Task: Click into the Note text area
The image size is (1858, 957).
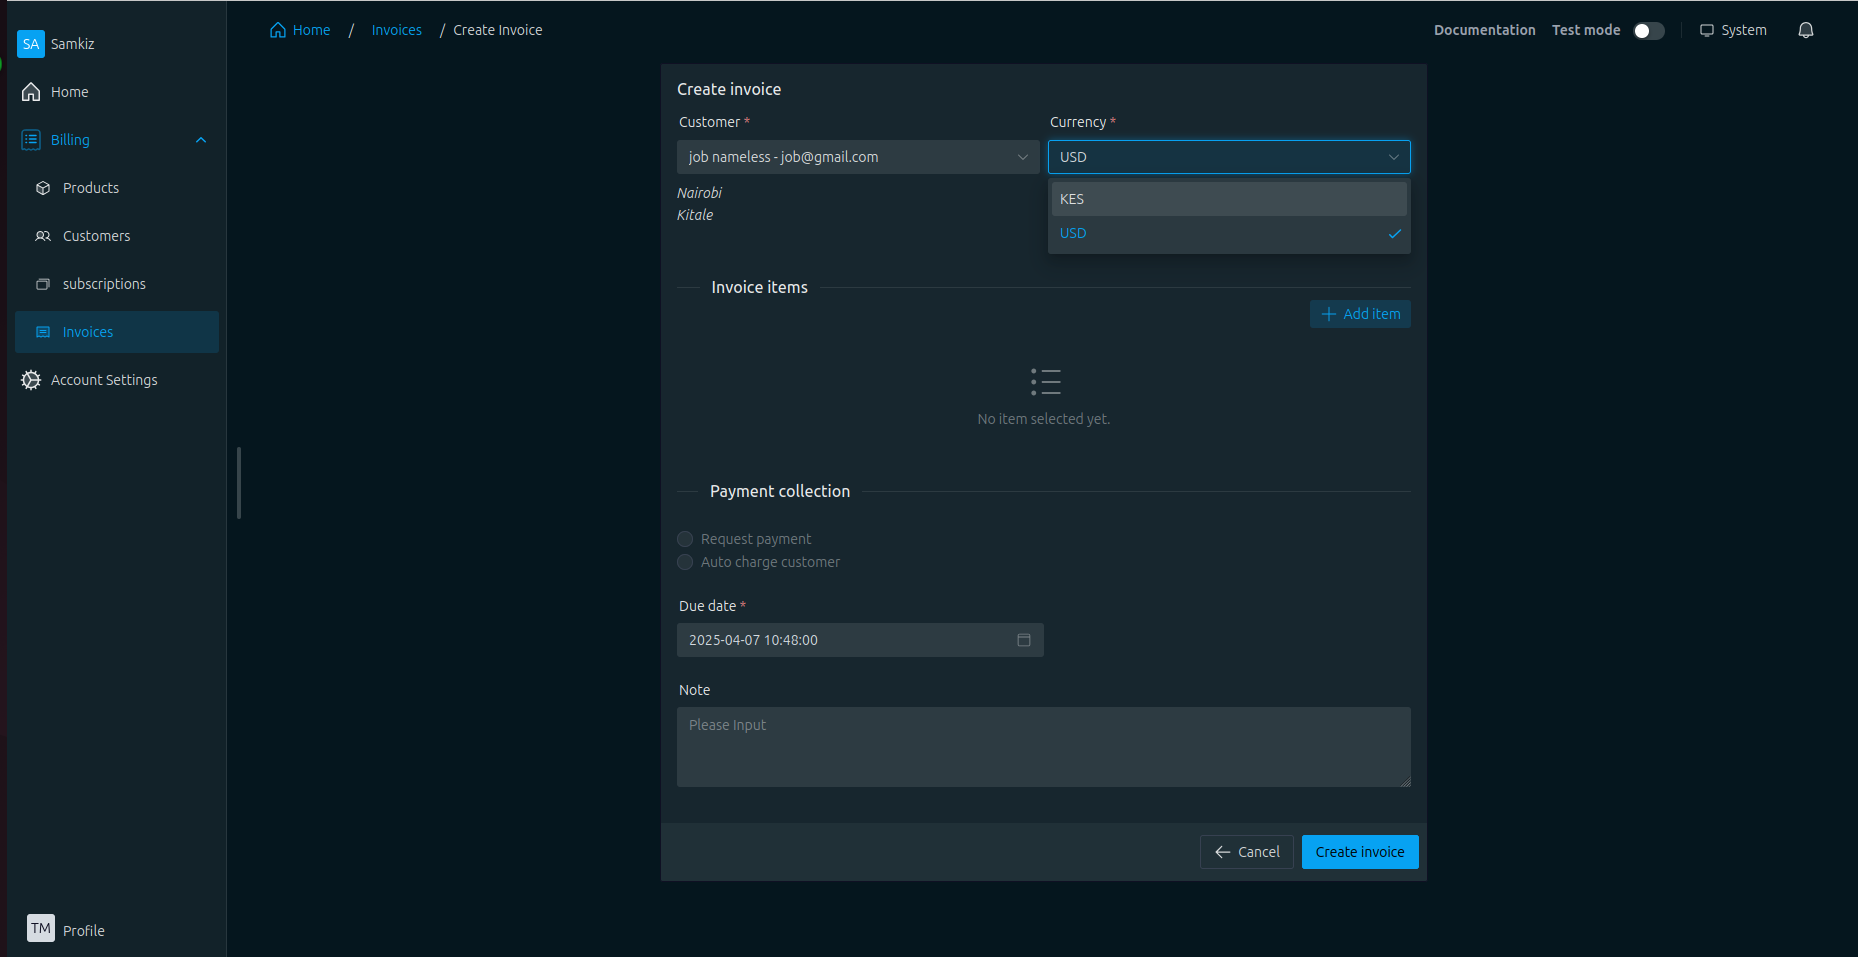Action: [x=1043, y=746]
